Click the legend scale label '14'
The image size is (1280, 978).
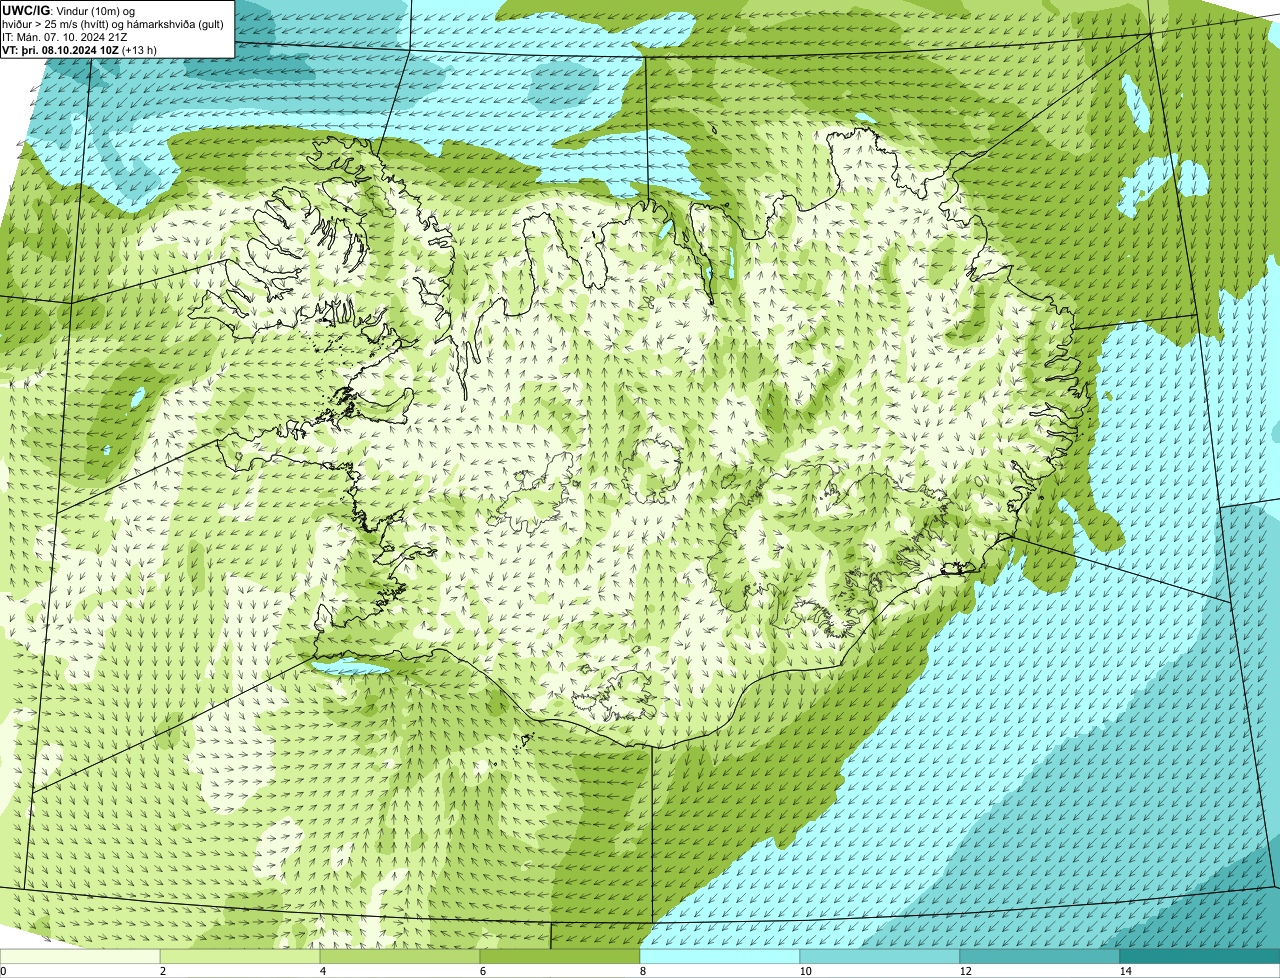tap(1125, 971)
